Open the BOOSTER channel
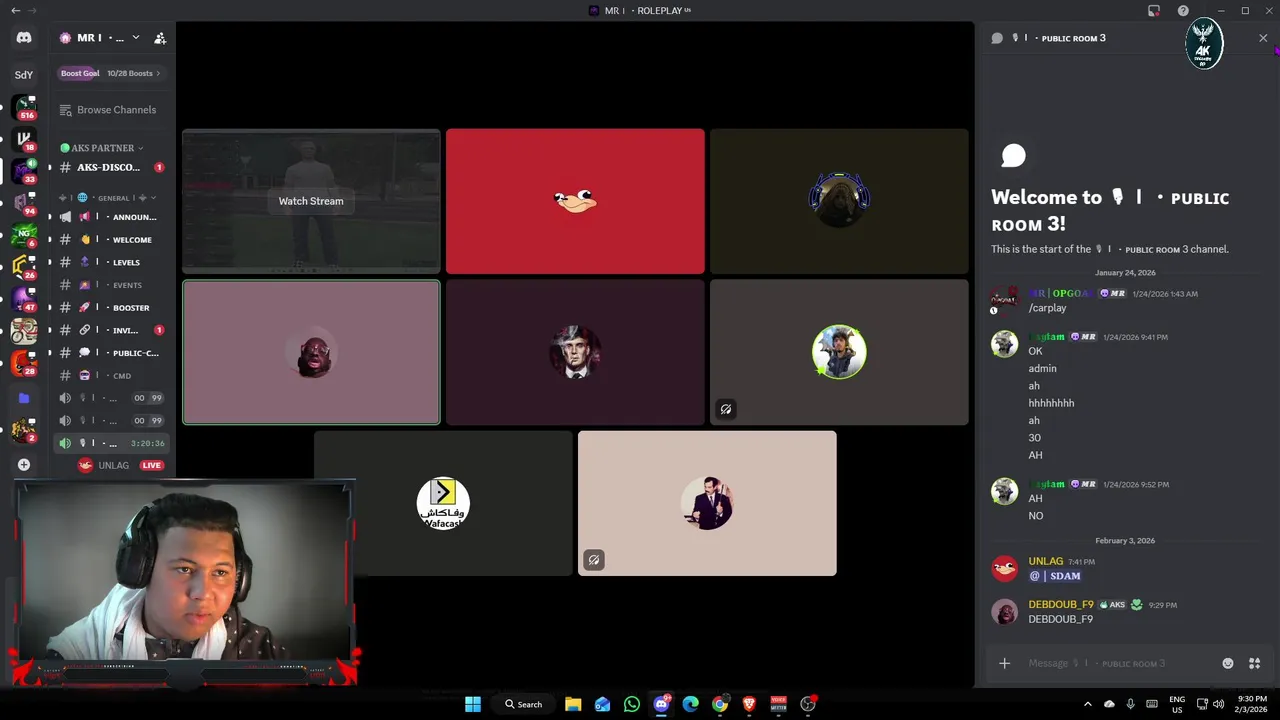 [112, 308]
